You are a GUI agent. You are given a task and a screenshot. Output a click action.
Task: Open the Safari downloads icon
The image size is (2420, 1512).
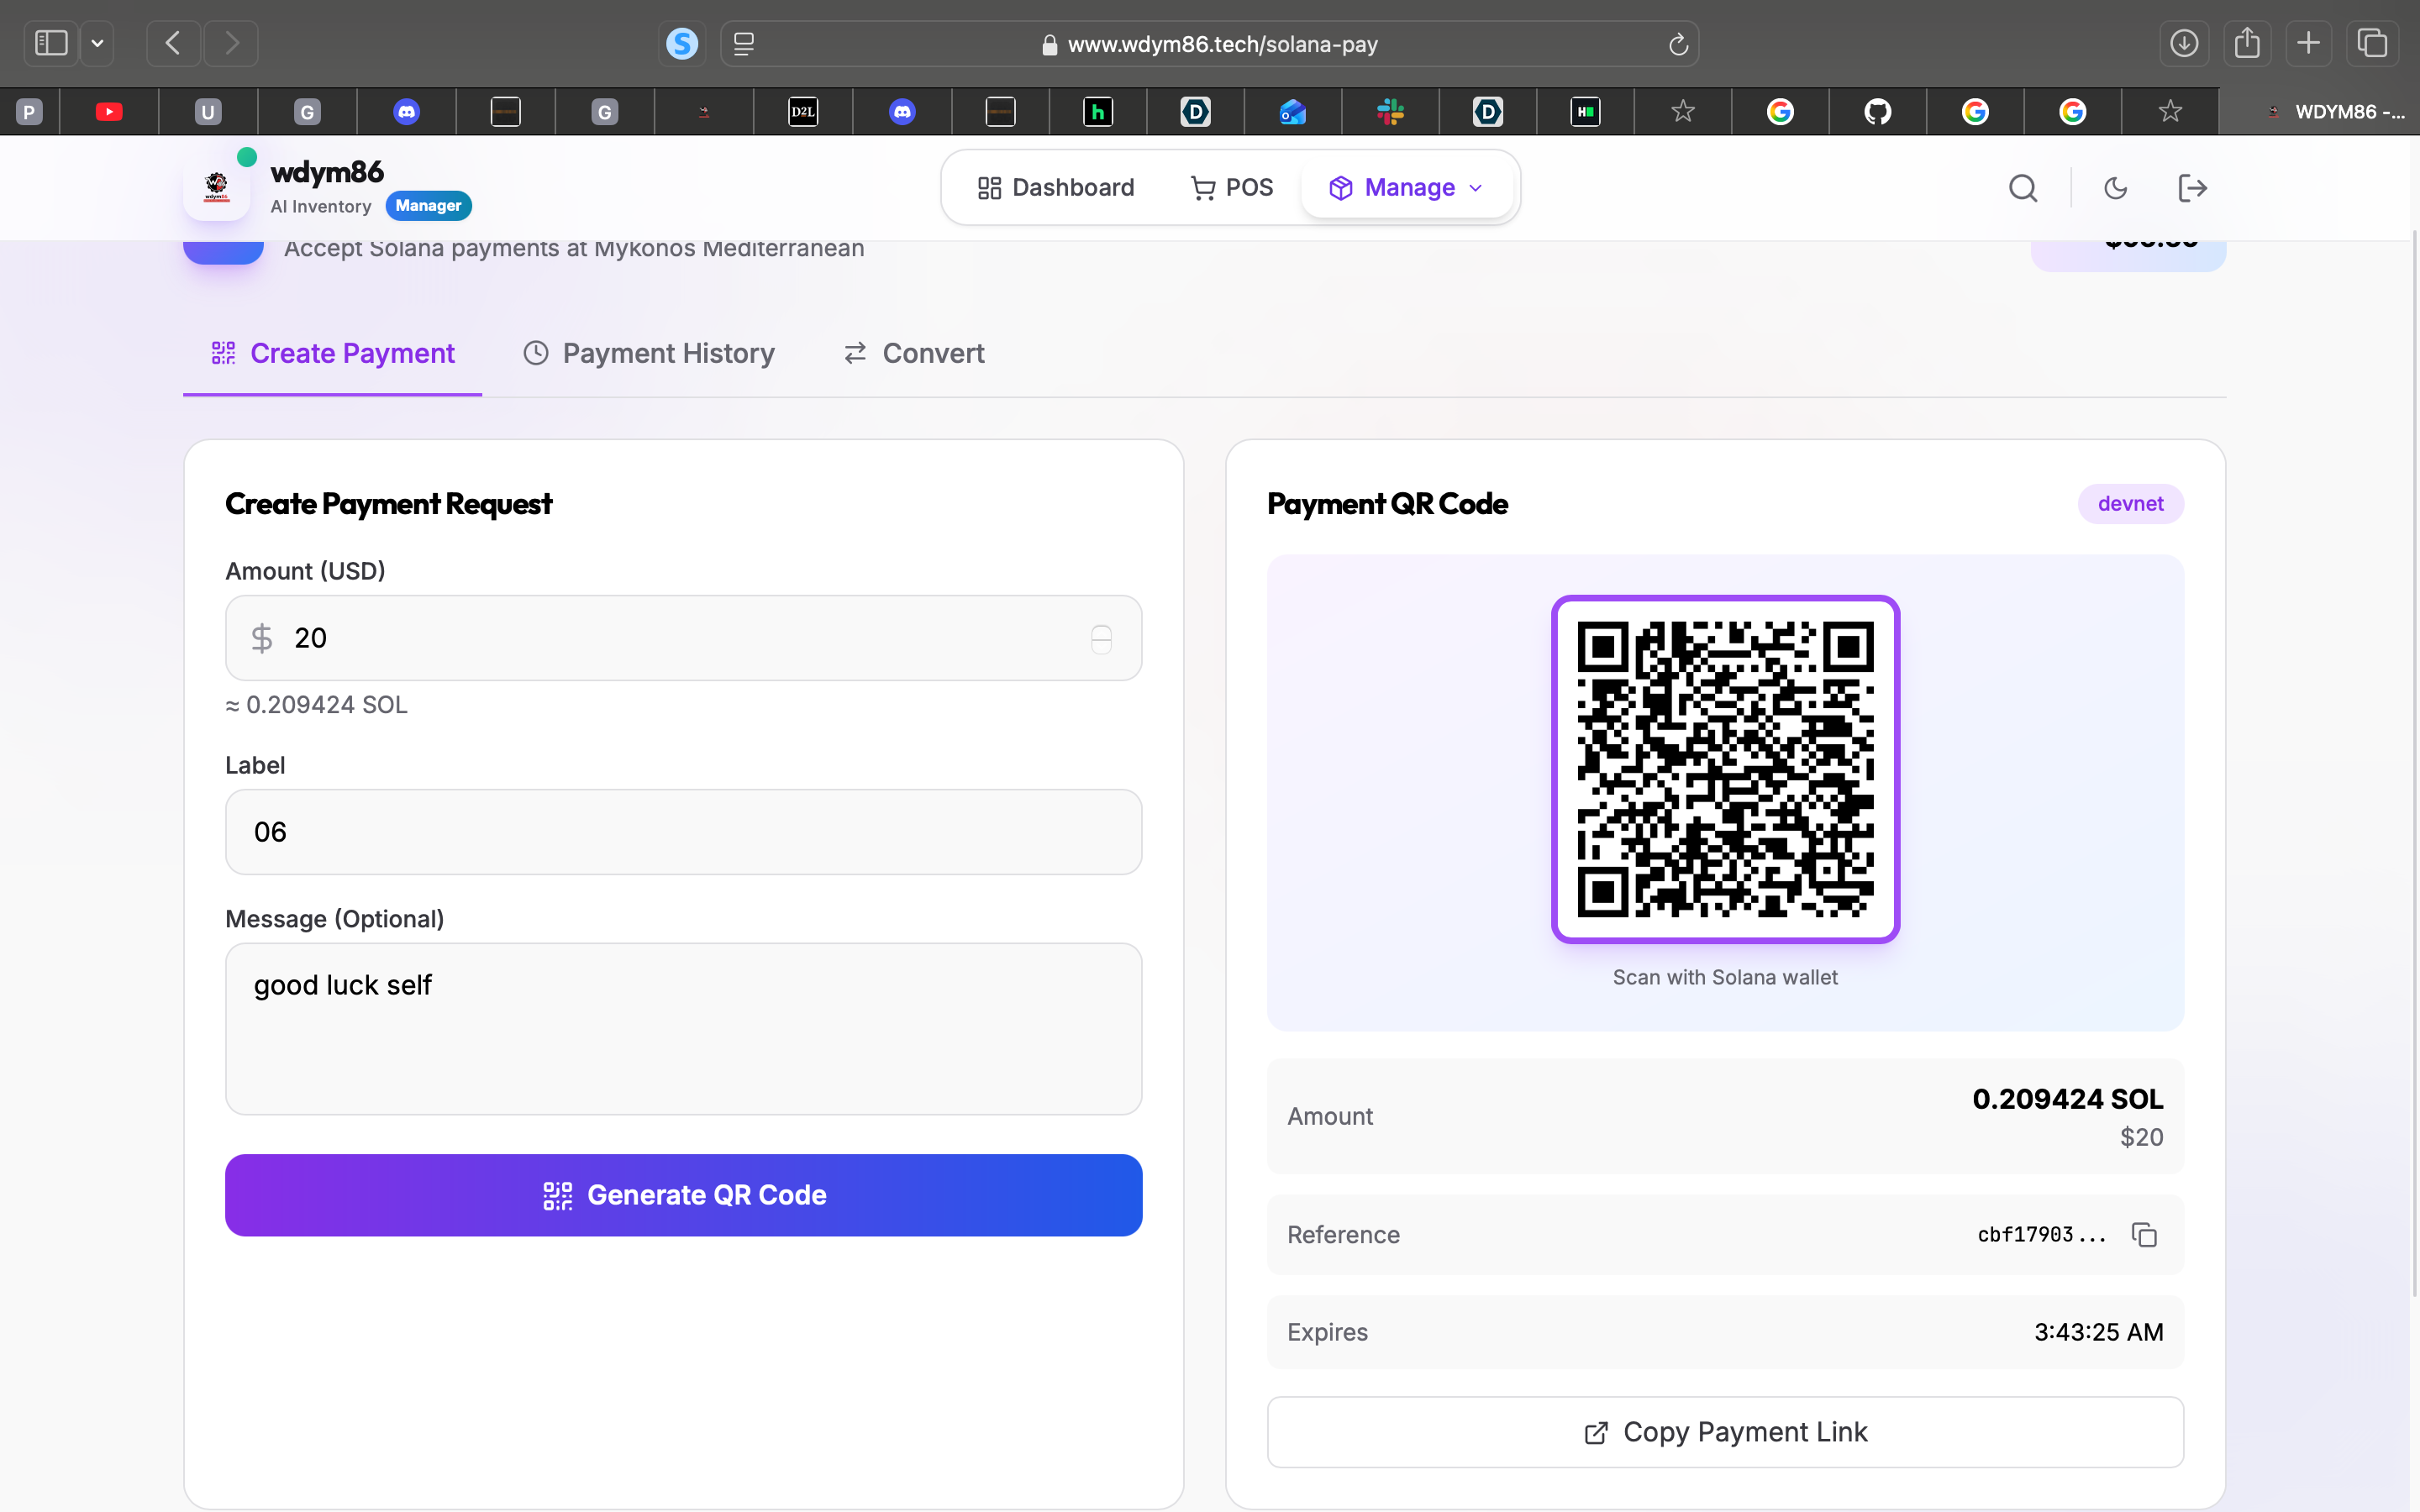(x=2184, y=44)
